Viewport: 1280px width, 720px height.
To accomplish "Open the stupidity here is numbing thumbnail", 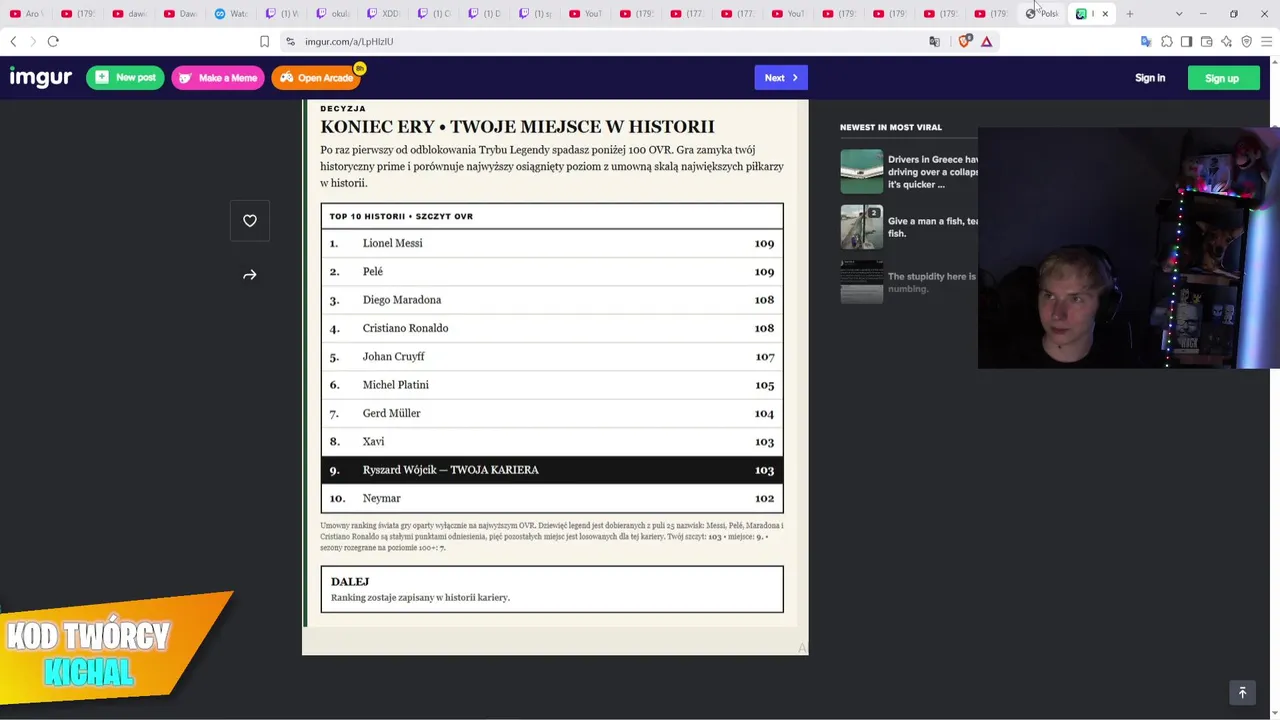I will click(861, 282).
